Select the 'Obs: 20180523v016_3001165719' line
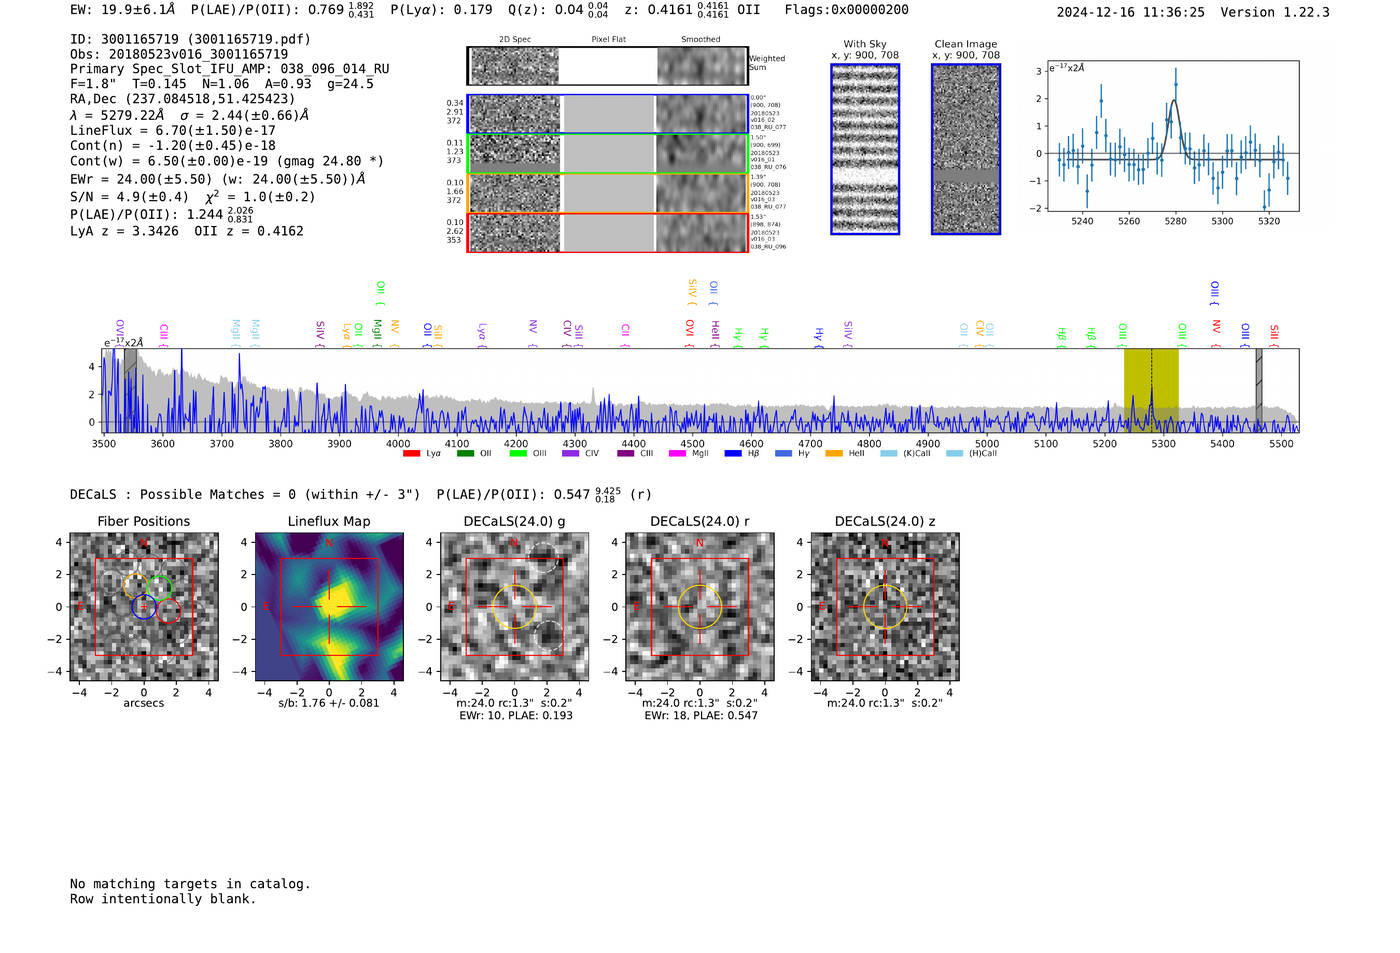Screen dimensions: 1400x953 179,54
